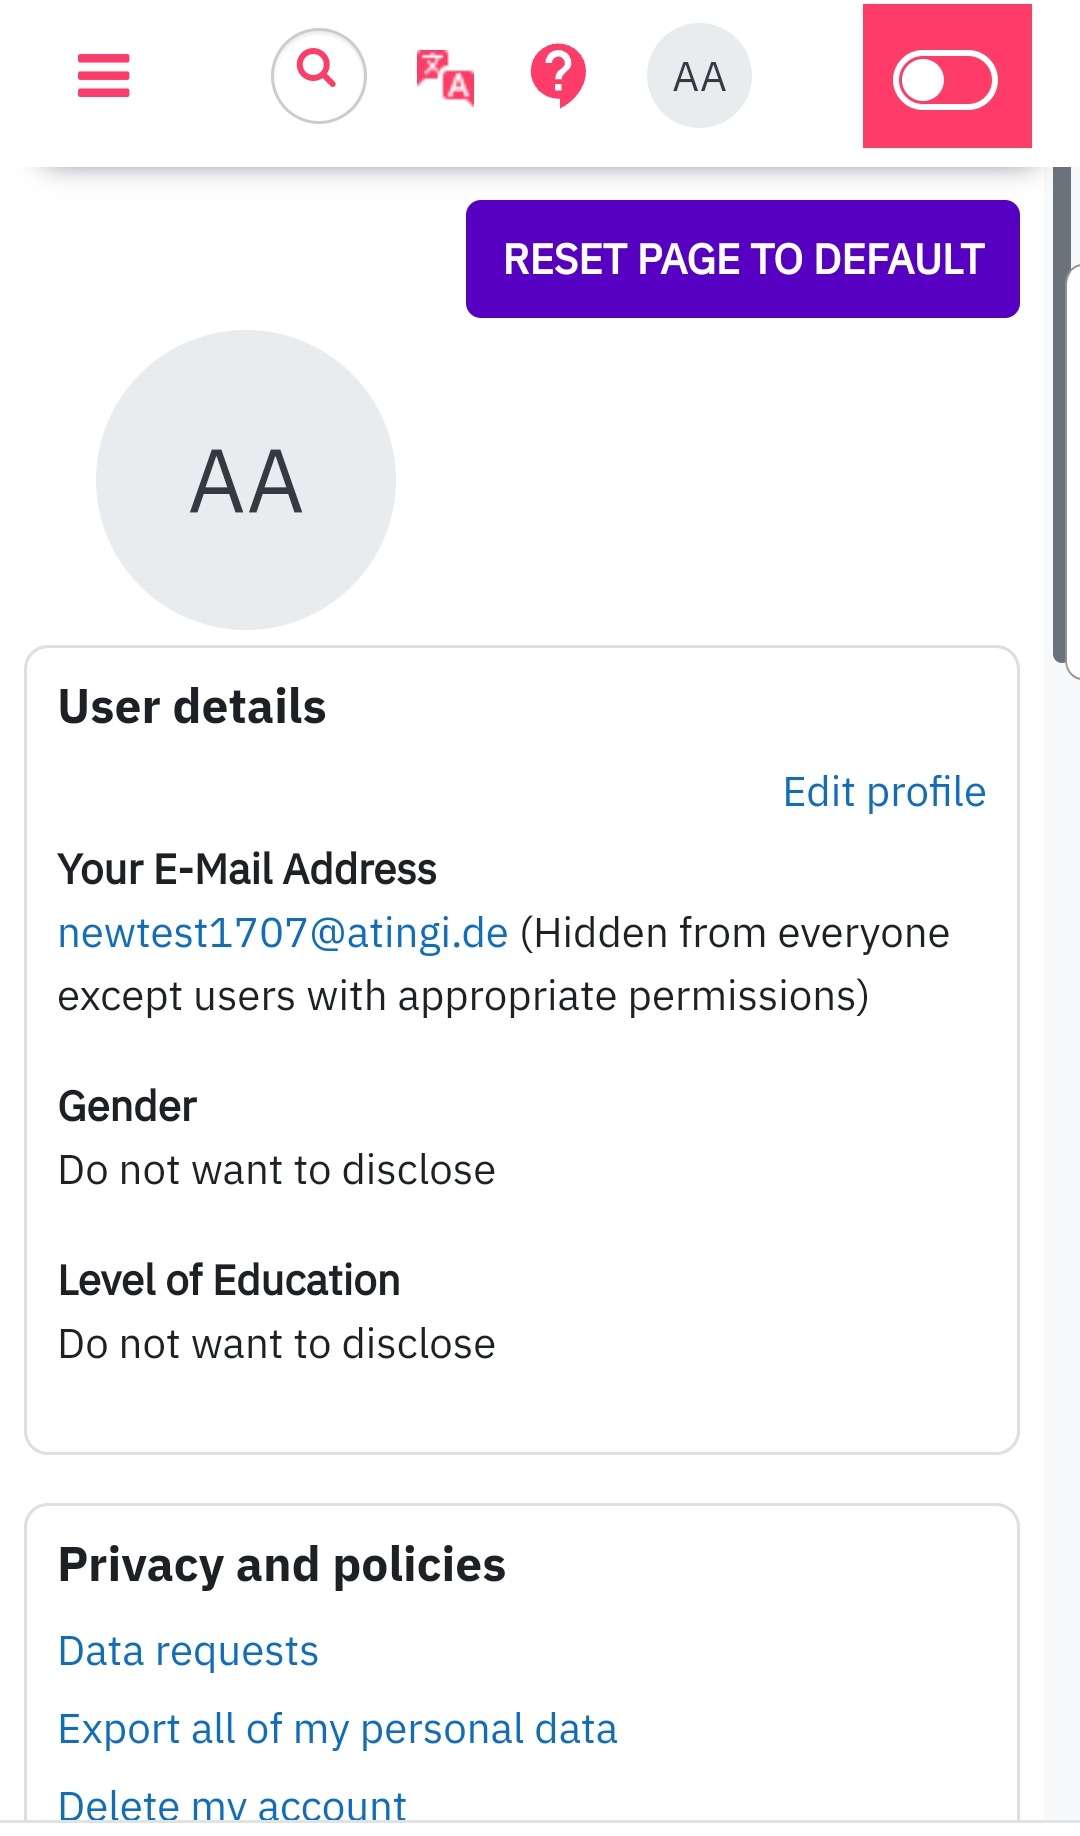This screenshot has height=1836, width=1080.
Task: Select Export all of my personal data
Action: [x=338, y=1729]
